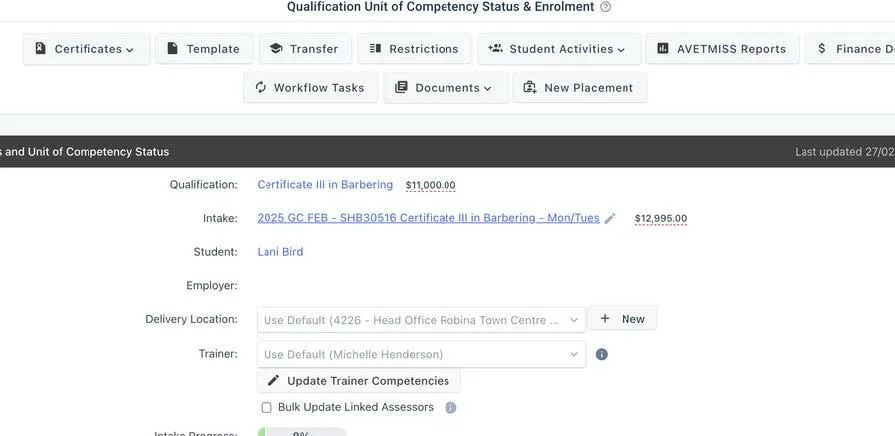Open the Documents dropdown menu
Image resolution: width=895 pixels, height=436 pixels.
[446, 88]
